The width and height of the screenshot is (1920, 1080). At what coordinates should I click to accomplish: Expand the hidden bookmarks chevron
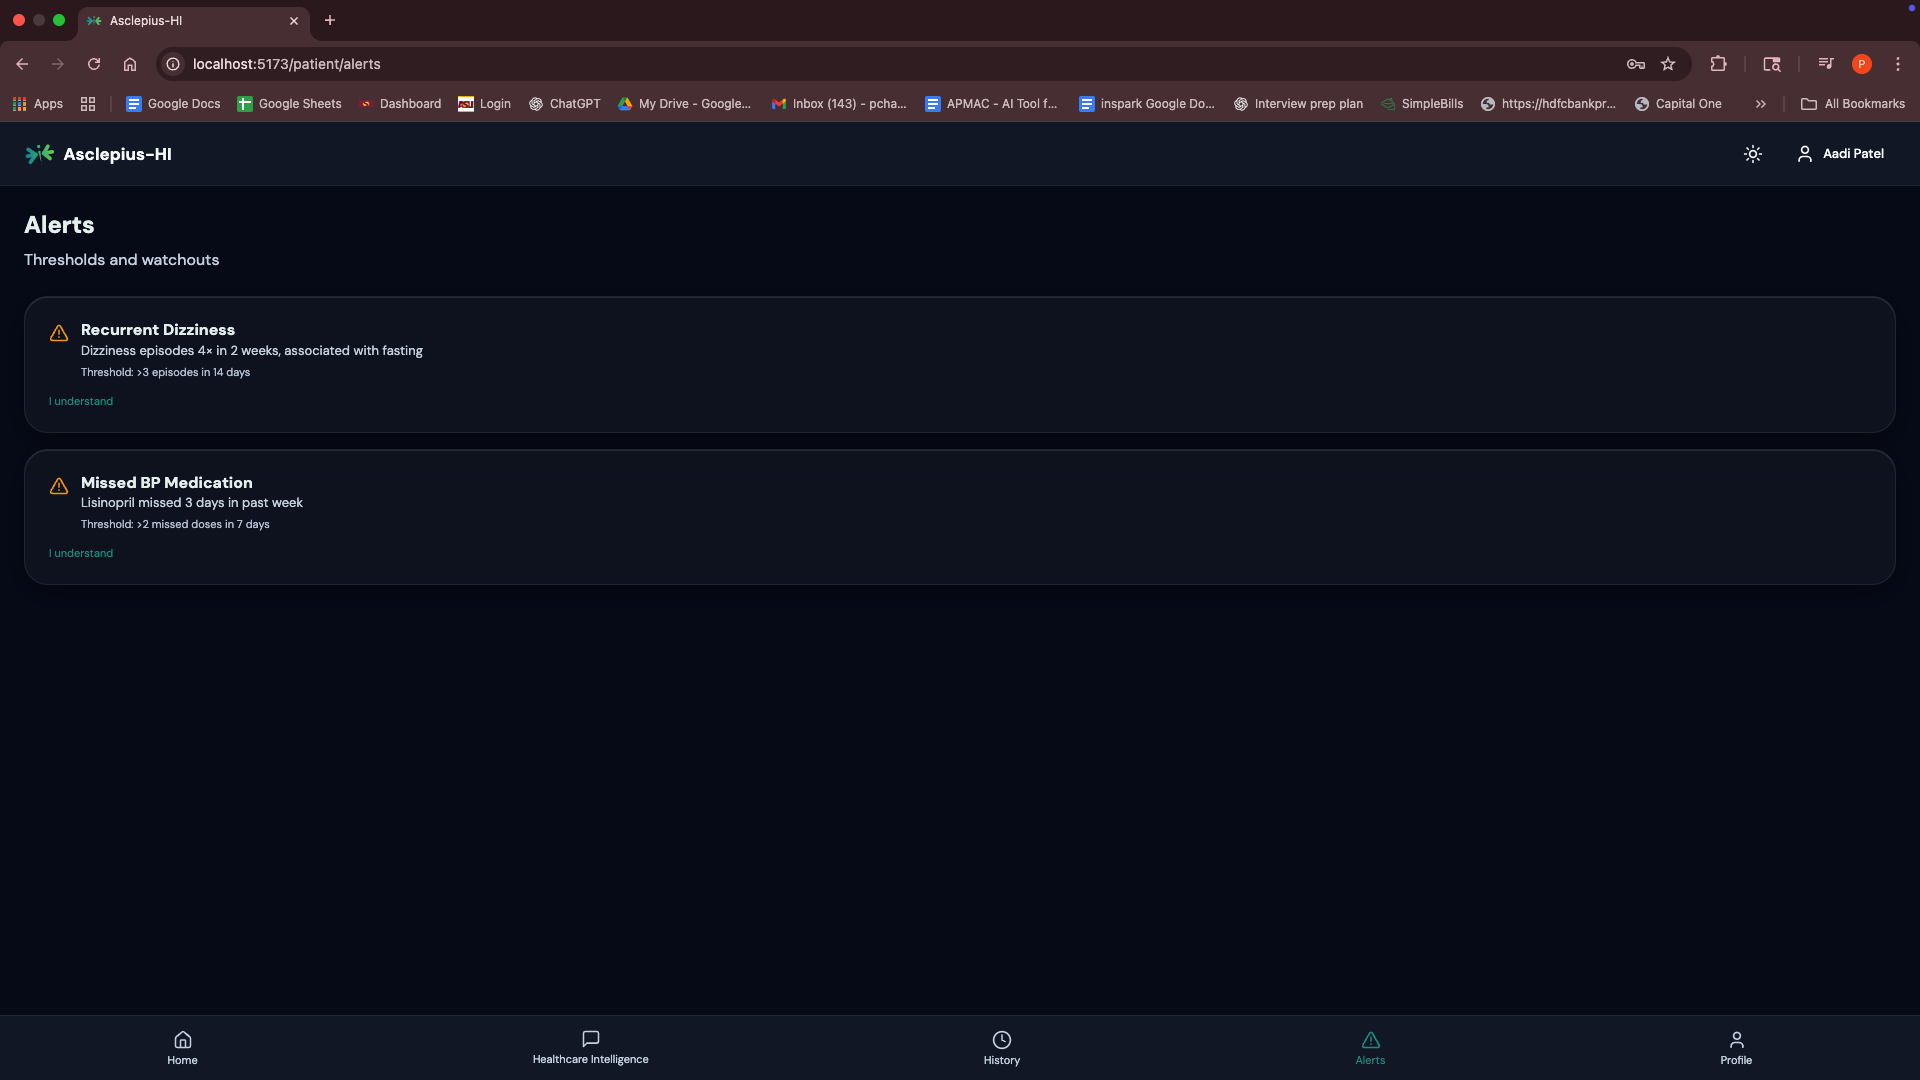click(1760, 104)
